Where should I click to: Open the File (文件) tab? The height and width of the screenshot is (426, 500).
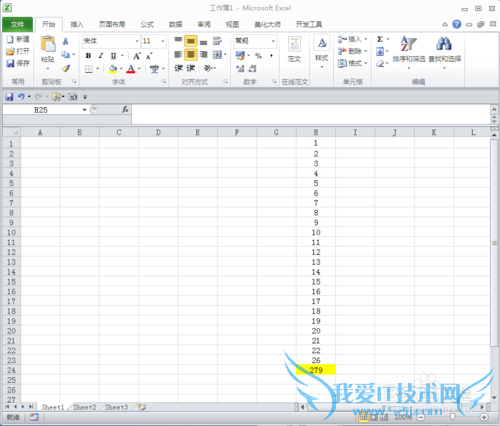point(17,24)
